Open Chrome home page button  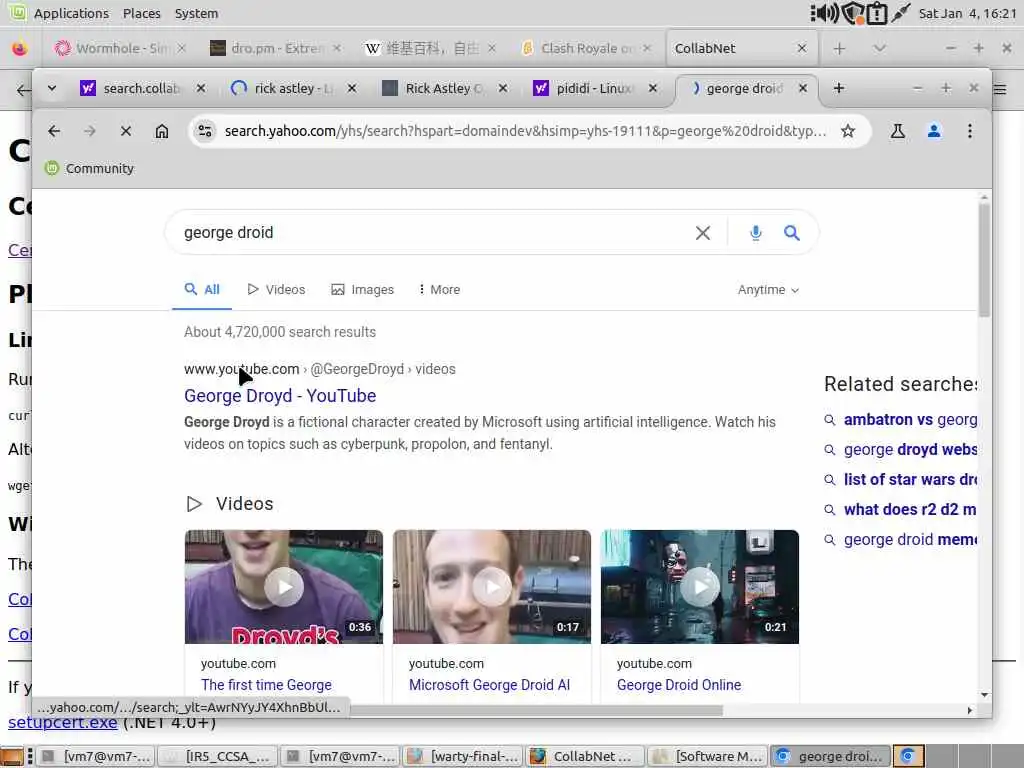[x=161, y=131]
